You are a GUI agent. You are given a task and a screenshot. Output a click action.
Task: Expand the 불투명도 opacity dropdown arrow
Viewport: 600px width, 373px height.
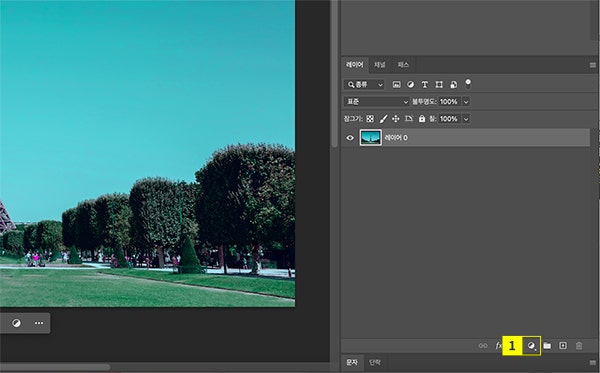click(x=466, y=102)
